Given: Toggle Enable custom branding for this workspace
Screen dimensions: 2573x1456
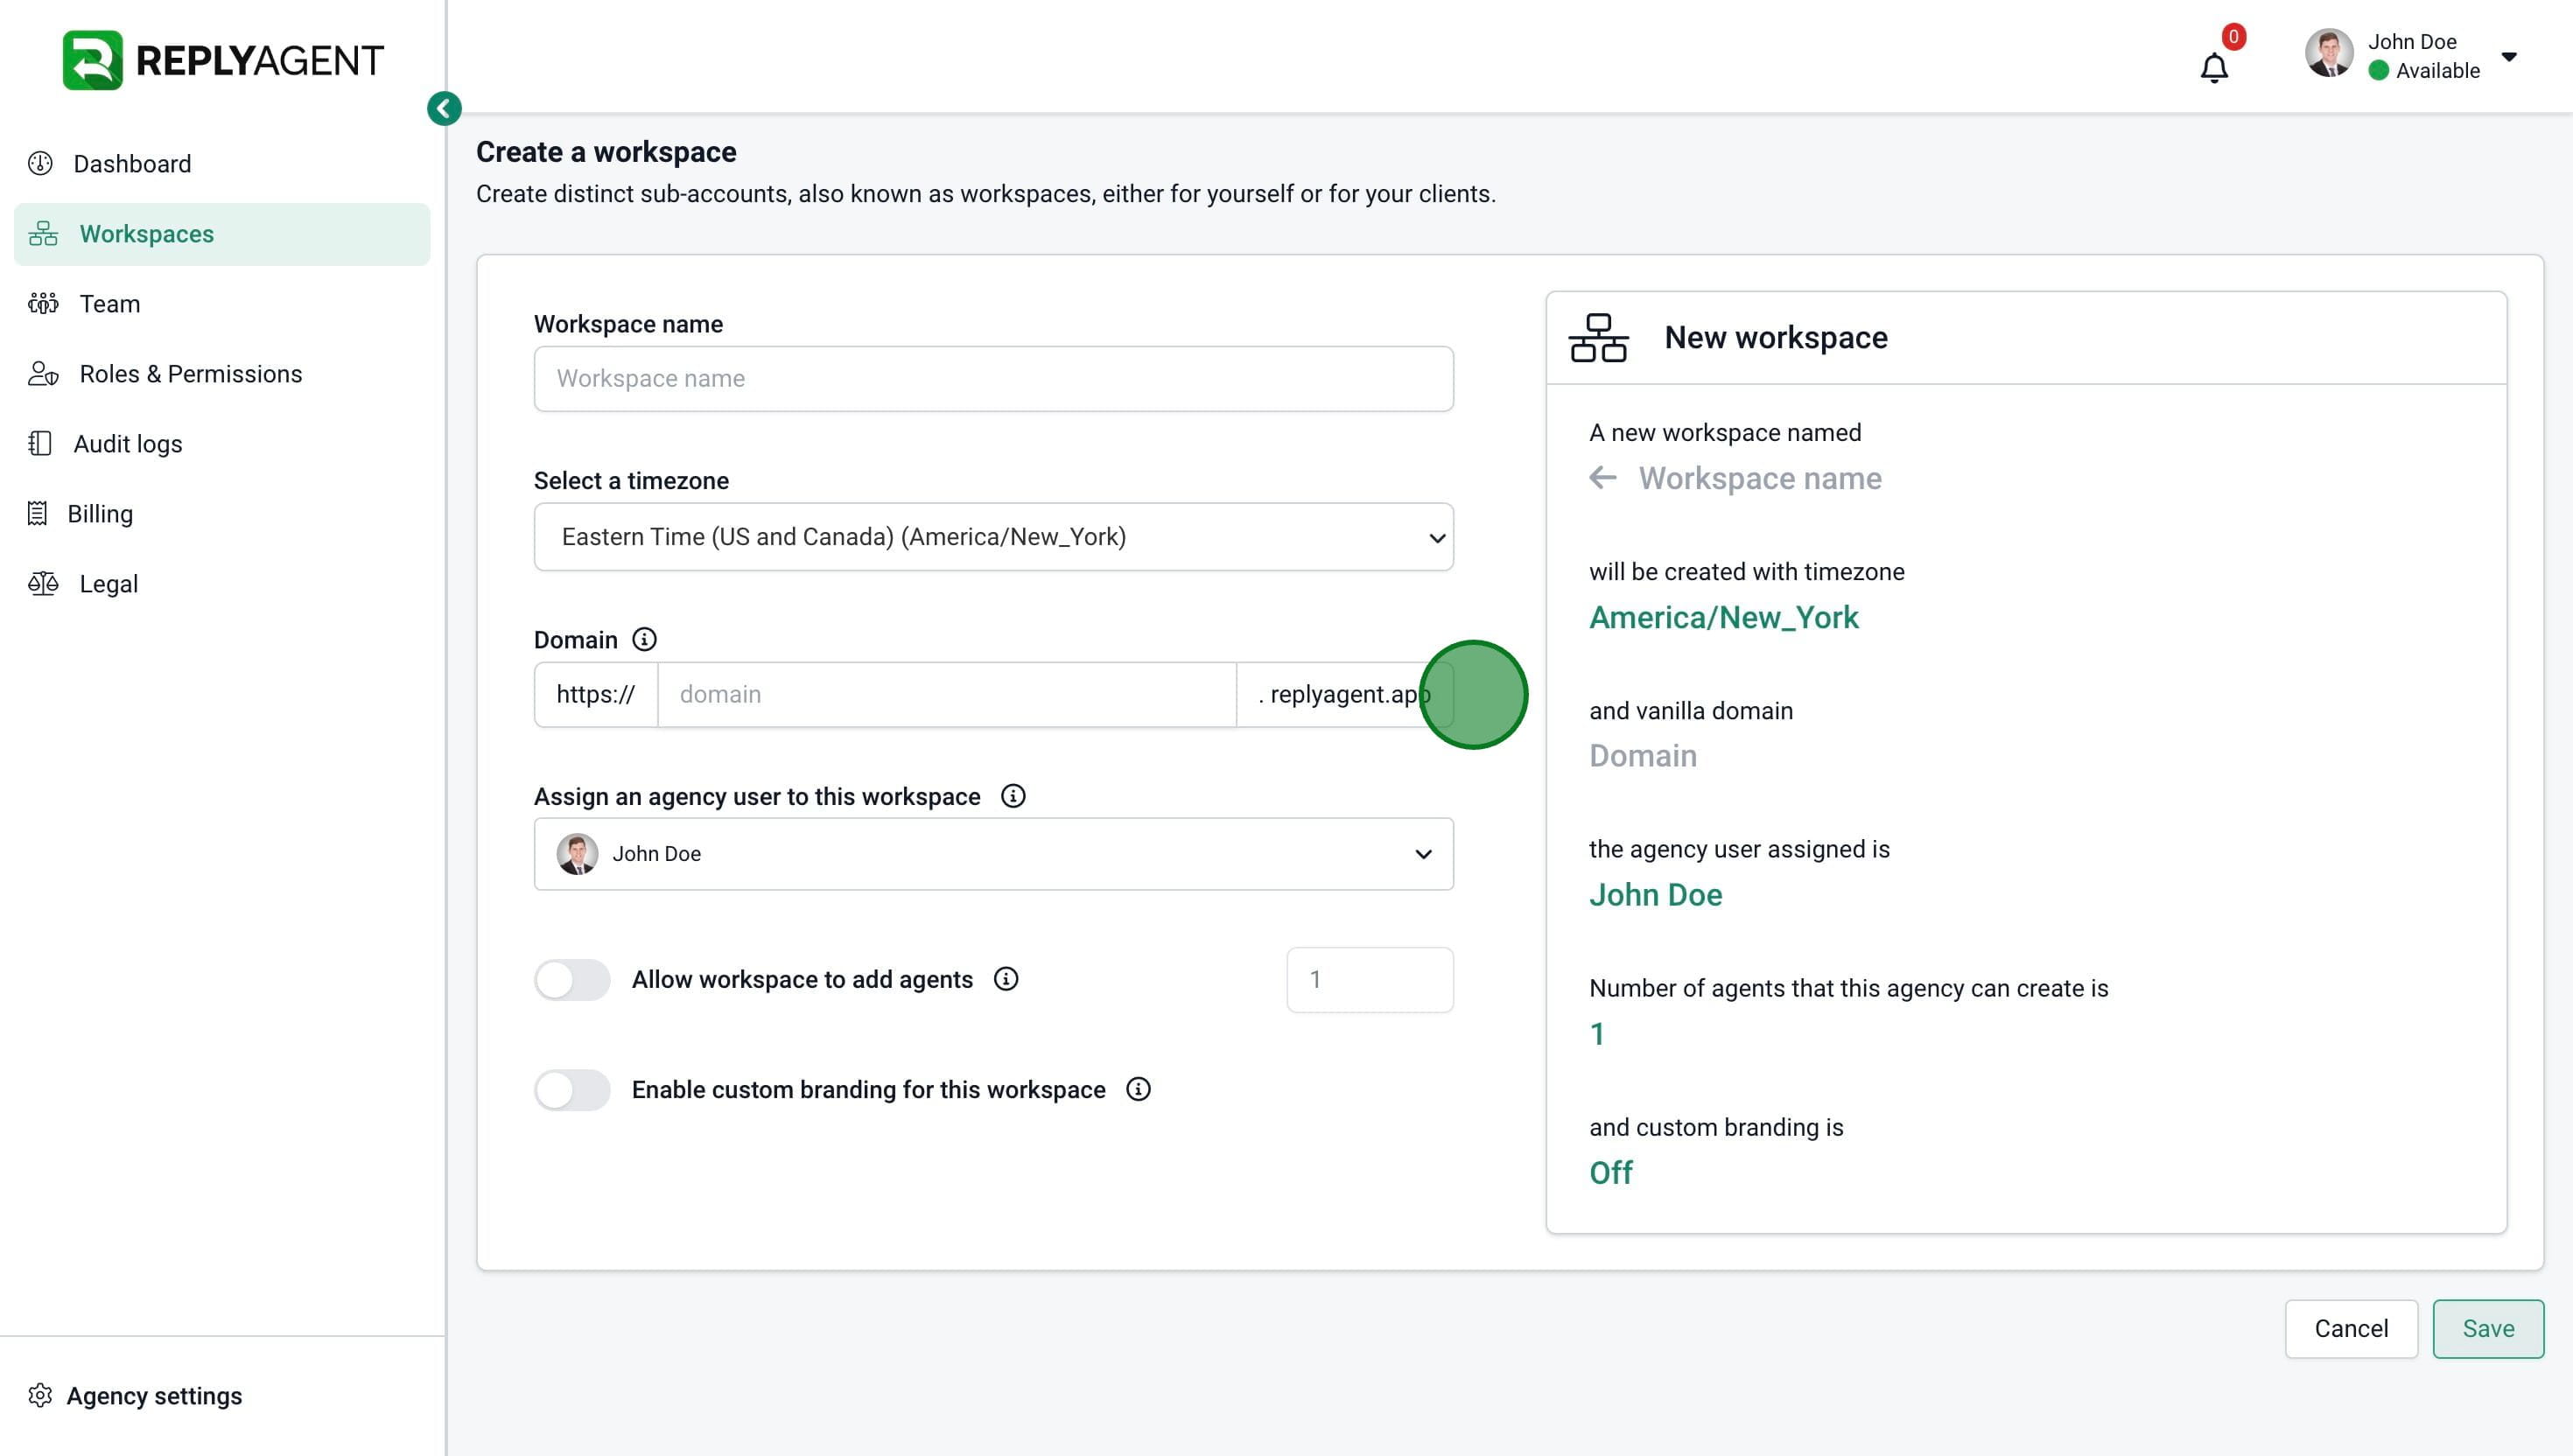Looking at the screenshot, I should 572,1089.
